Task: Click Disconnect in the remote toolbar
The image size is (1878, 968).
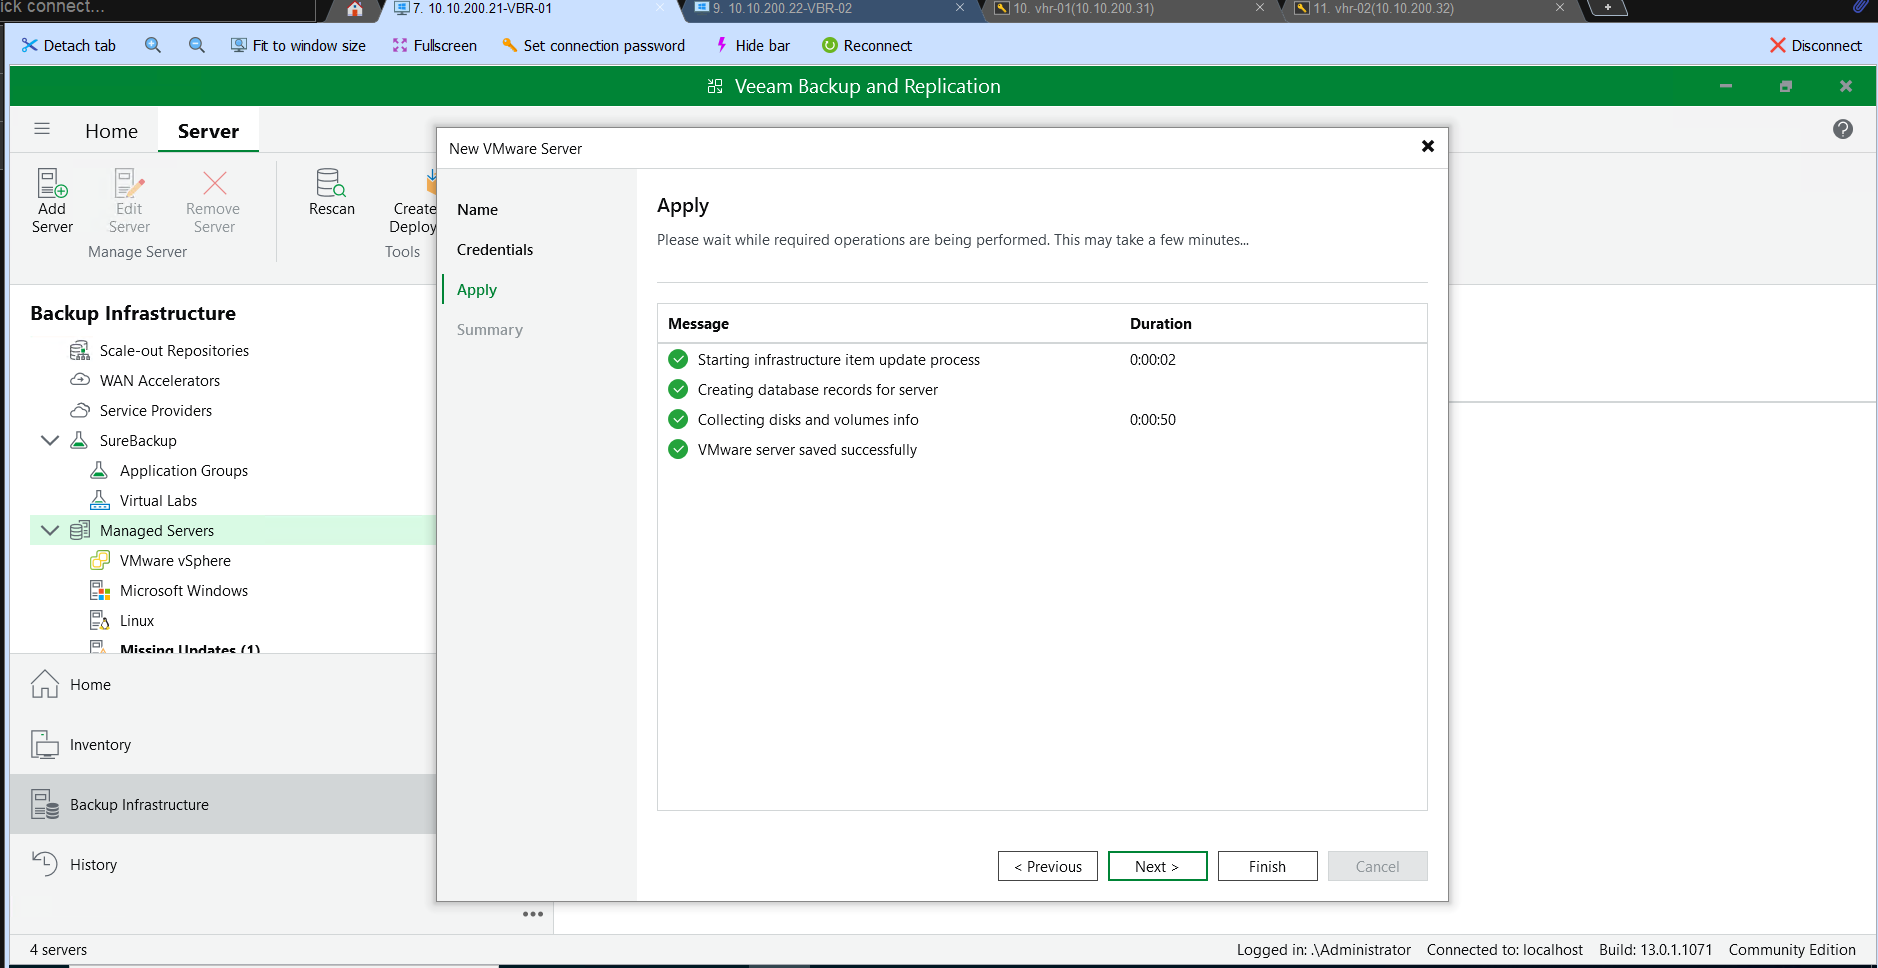Action: click(x=1816, y=46)
